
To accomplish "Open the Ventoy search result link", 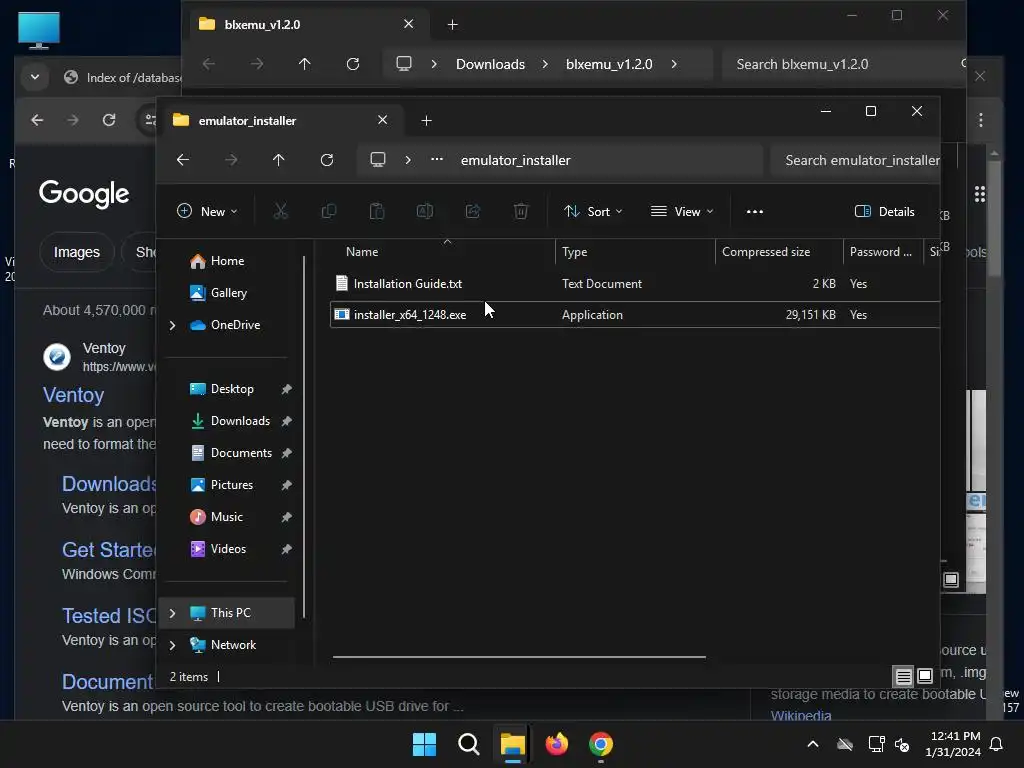I will 73,395.
